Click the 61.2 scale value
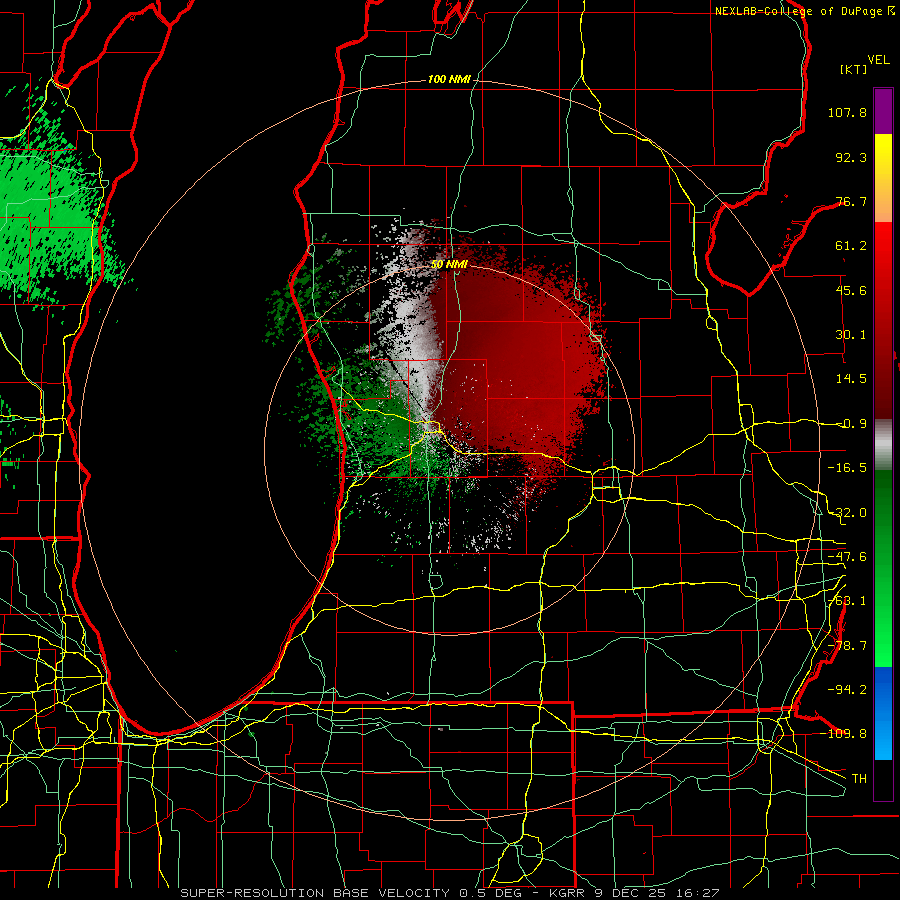This screenshot has width=900, height=900. click(851, 246)
